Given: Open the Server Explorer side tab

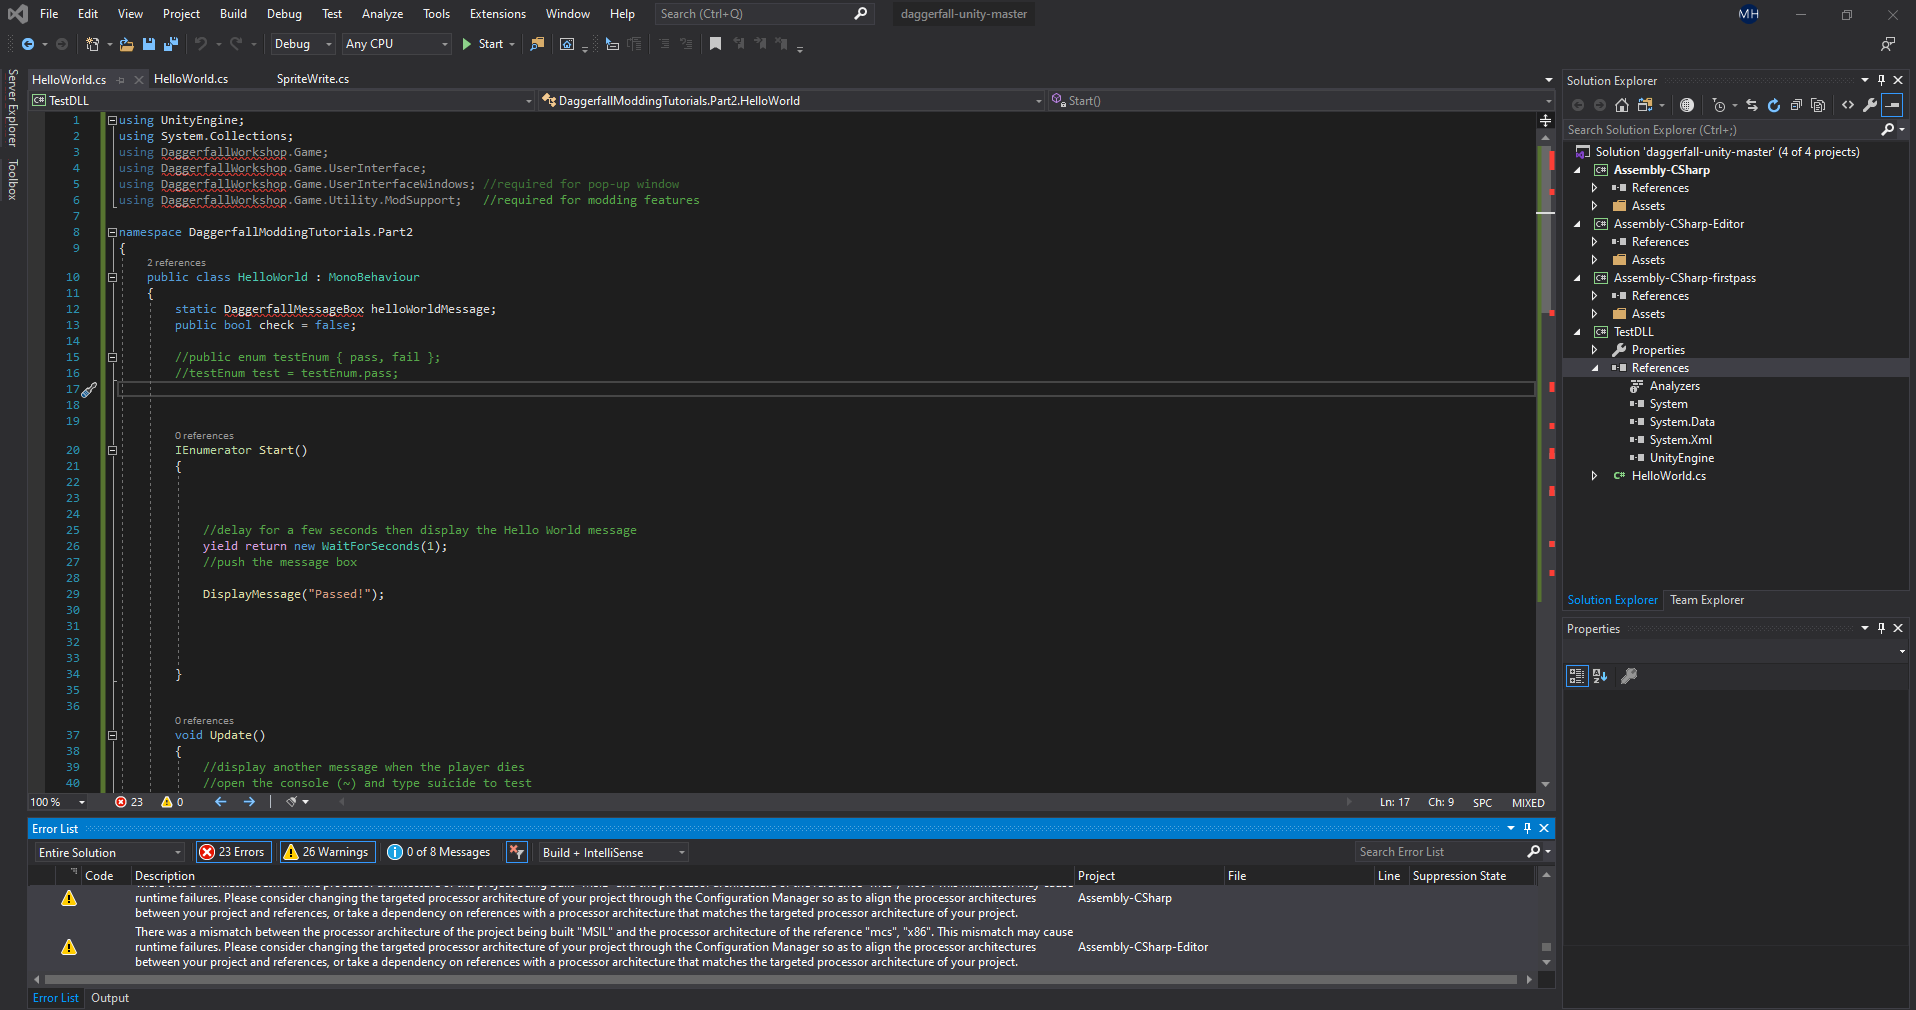Looking at the screenshot, I should click(x=13, y=107).
